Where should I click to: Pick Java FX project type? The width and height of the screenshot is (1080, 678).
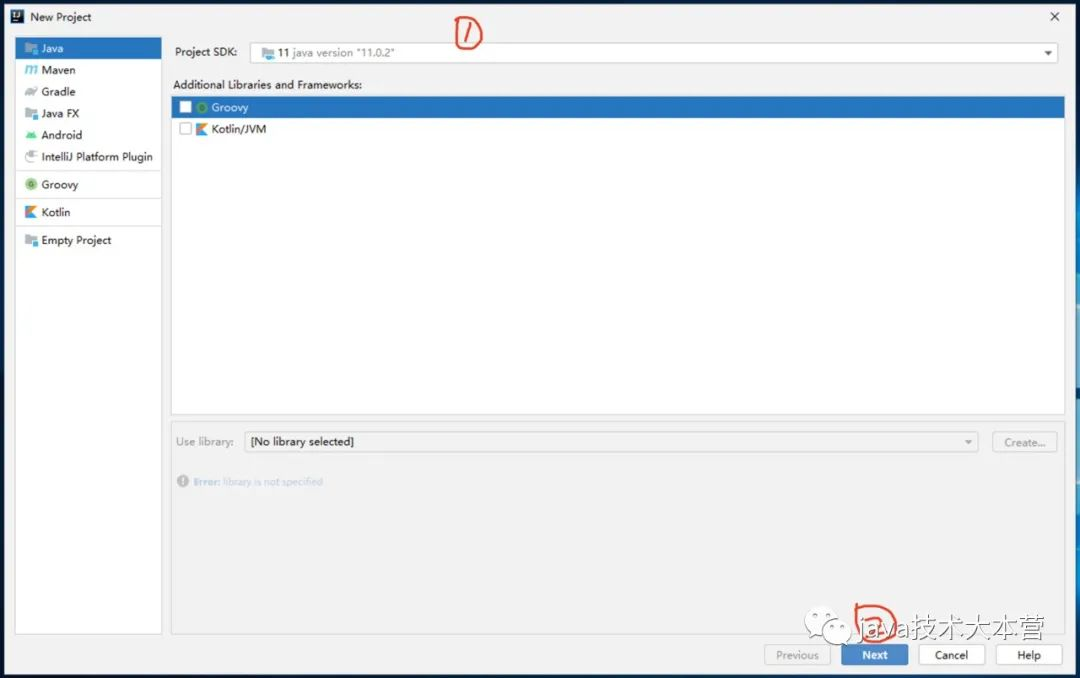pos(88,113)
